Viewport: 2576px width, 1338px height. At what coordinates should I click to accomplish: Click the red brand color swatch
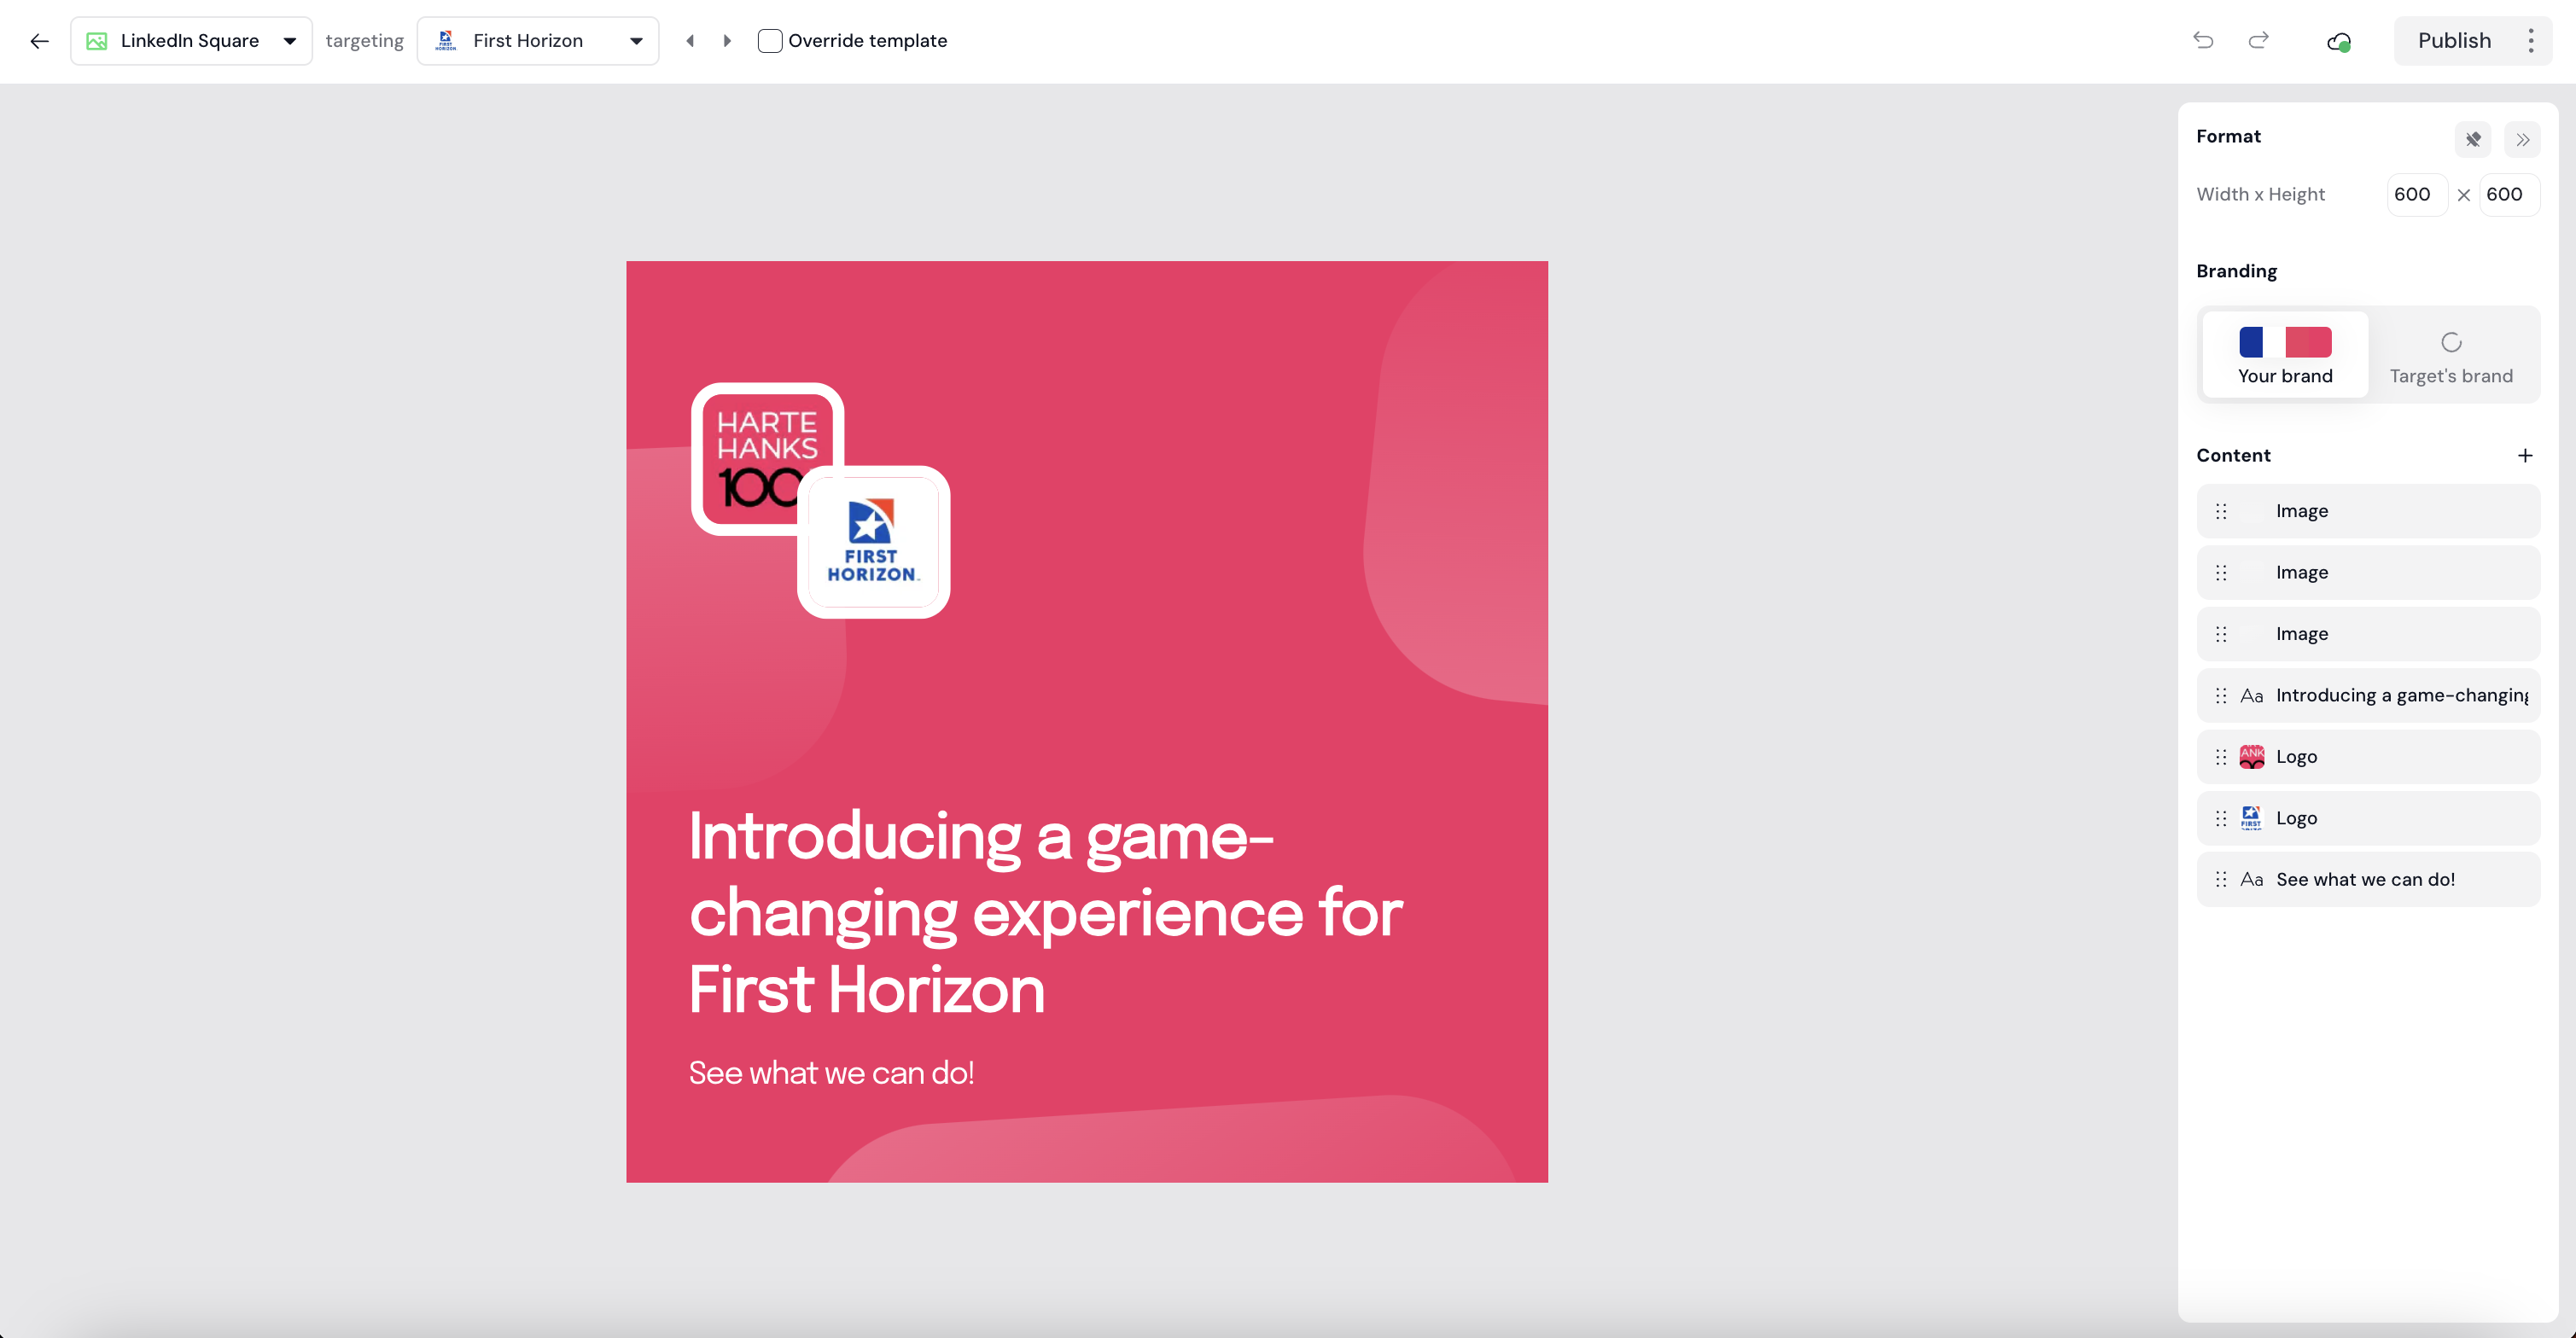[x=2308, y=342]
